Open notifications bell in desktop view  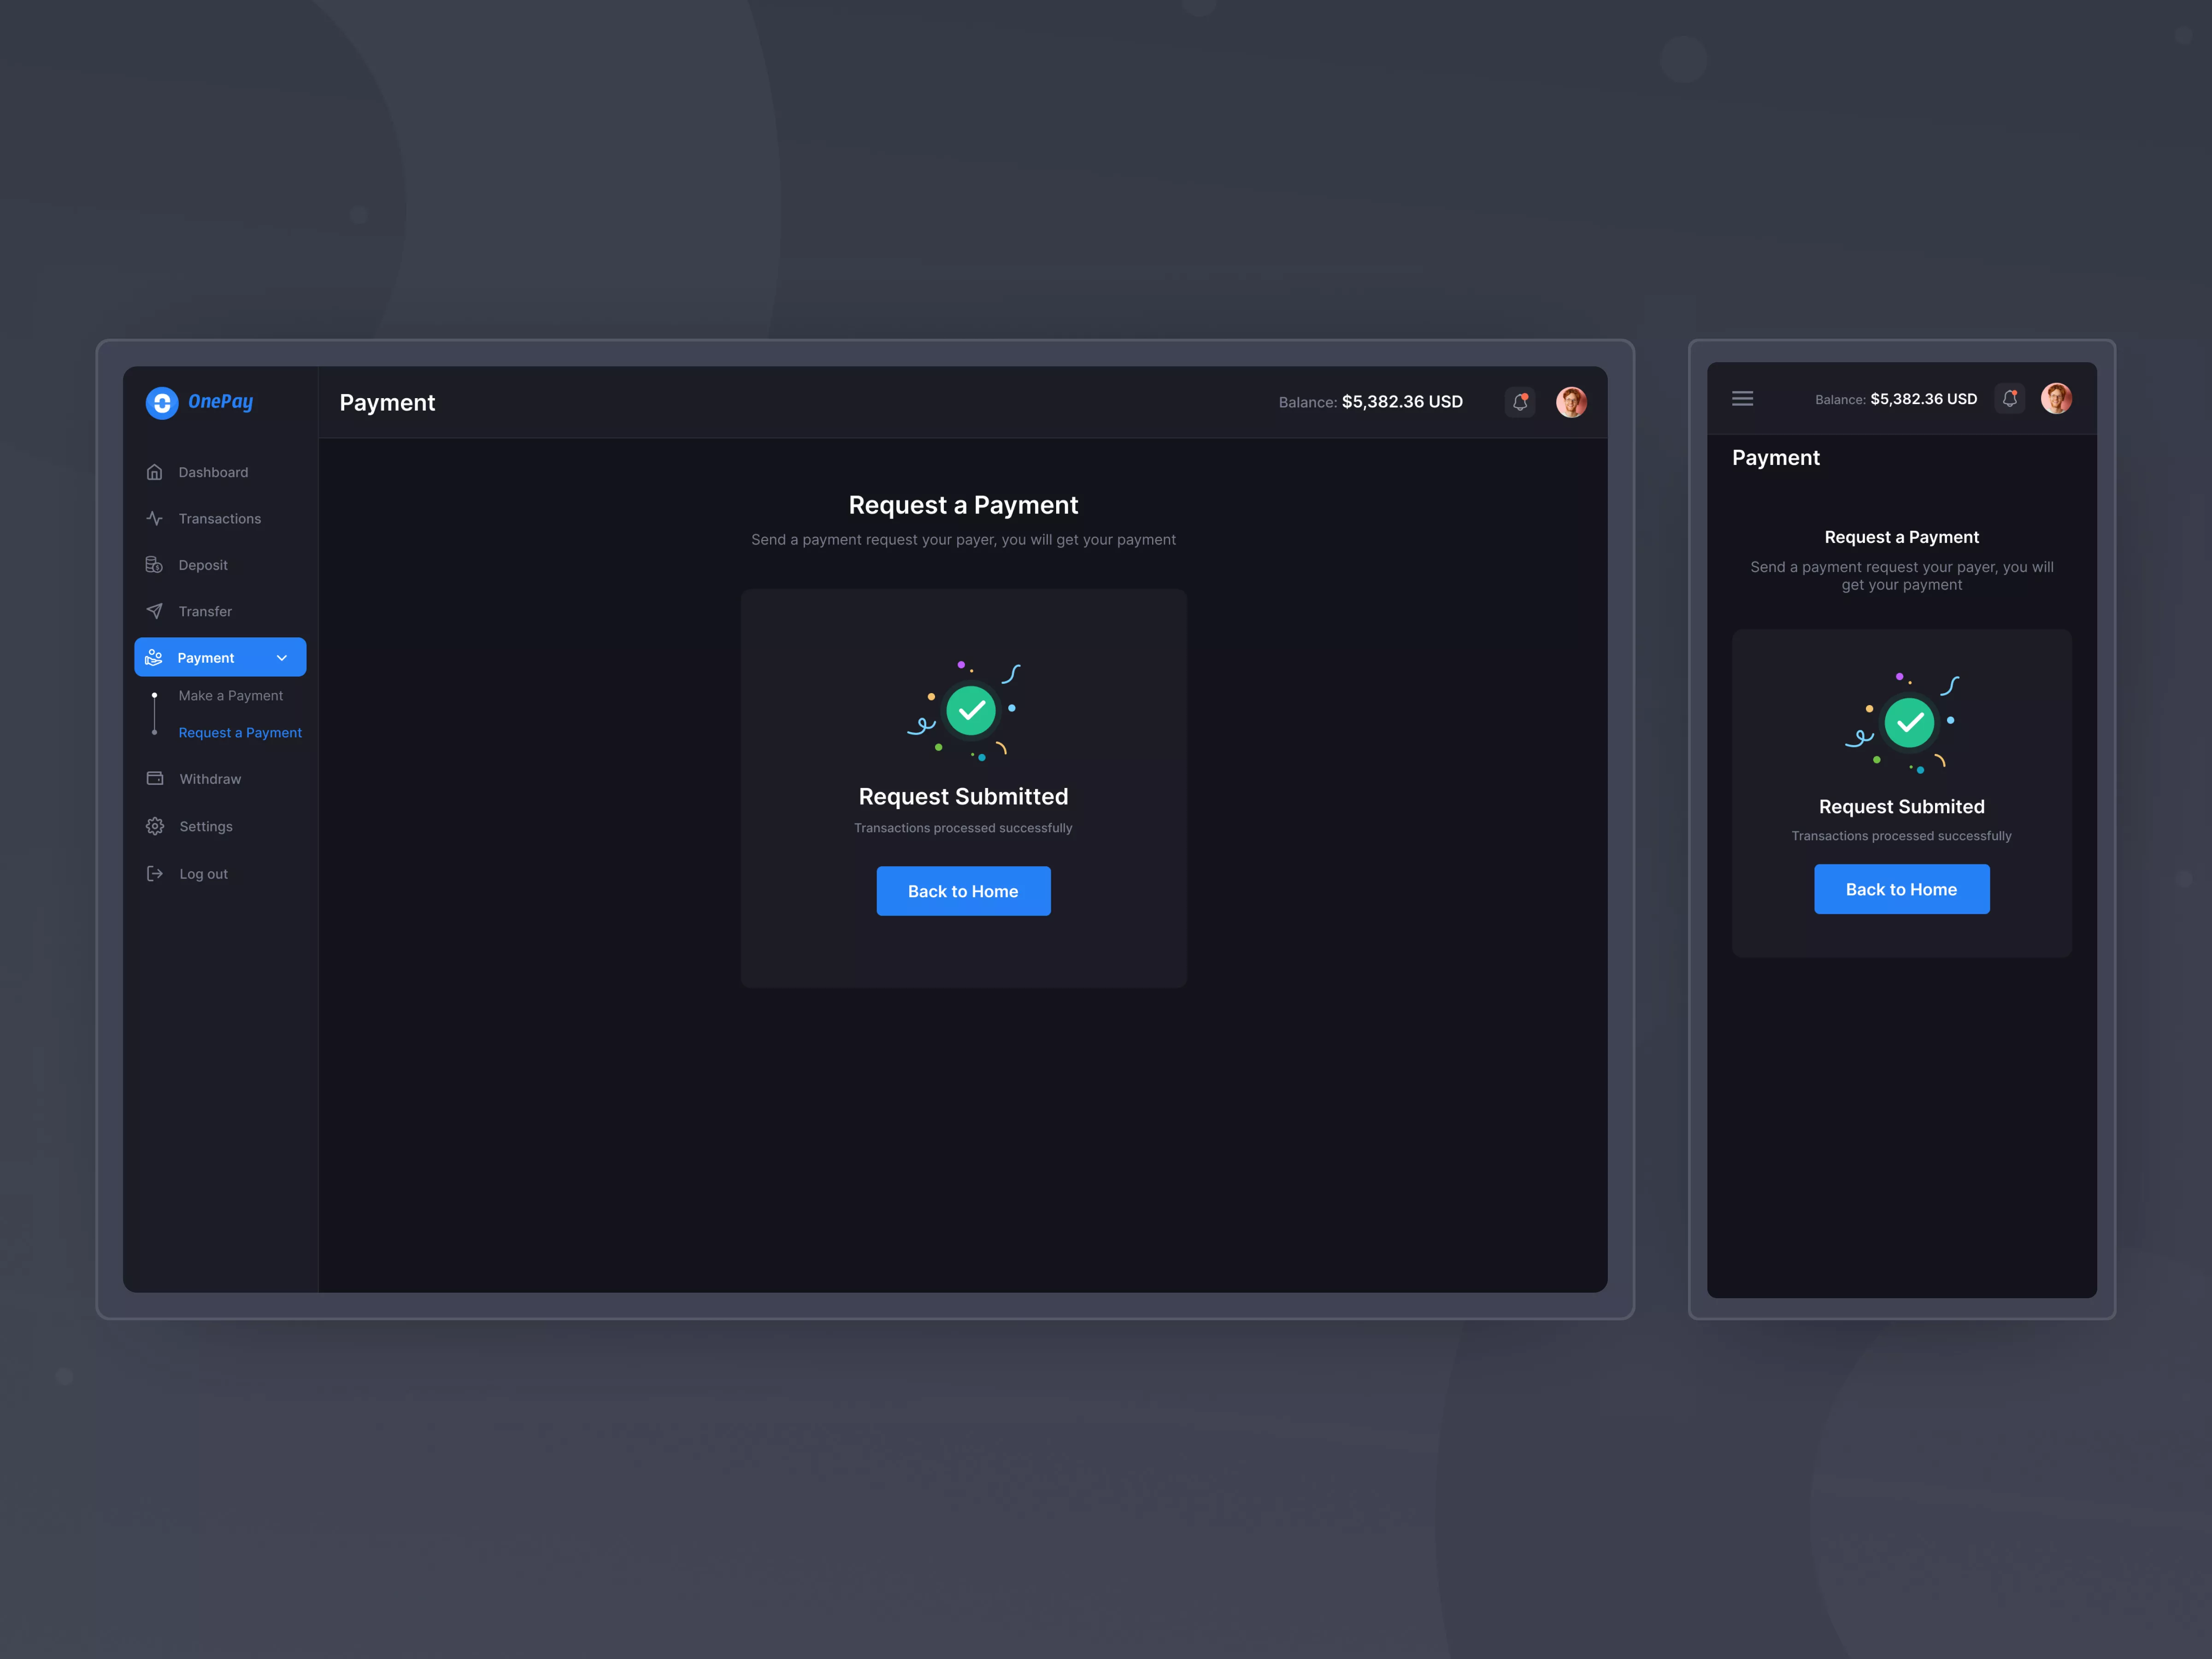[x=1520, y=402]
